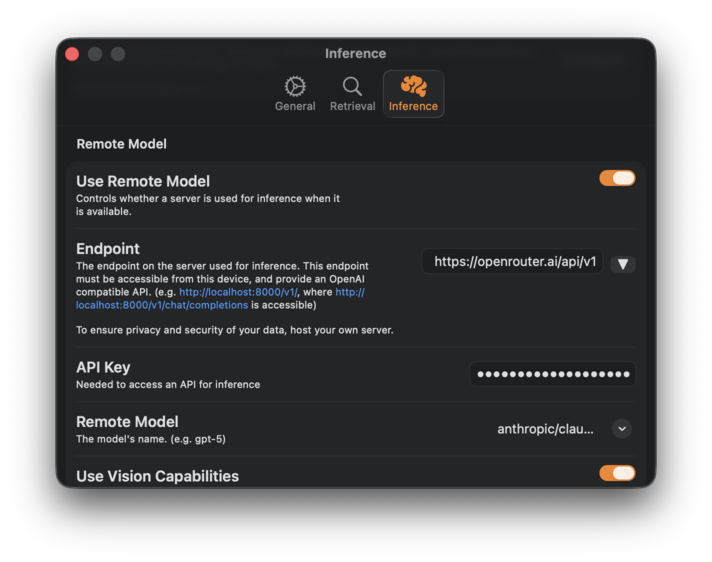712x562 pixels.
Task: Click the Inference window title text
Action: pyautogui.click(x=355, y=54)
